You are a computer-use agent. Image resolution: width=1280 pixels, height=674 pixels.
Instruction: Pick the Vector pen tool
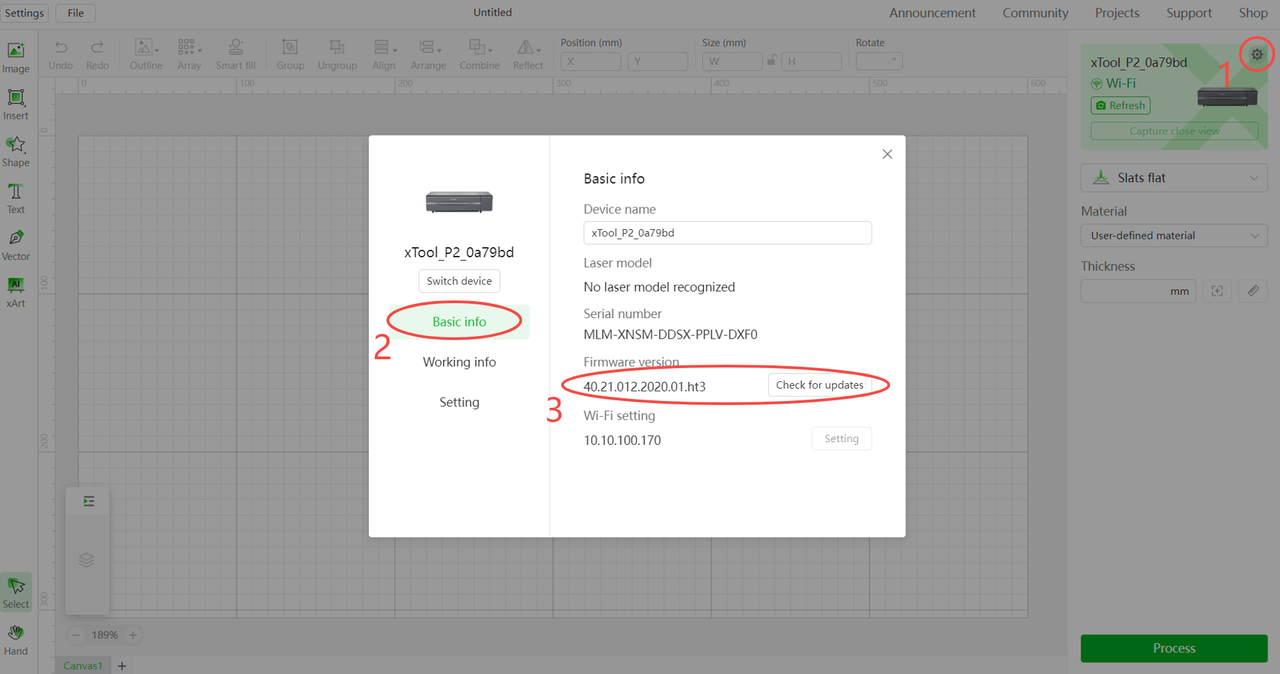pos(16,245)
